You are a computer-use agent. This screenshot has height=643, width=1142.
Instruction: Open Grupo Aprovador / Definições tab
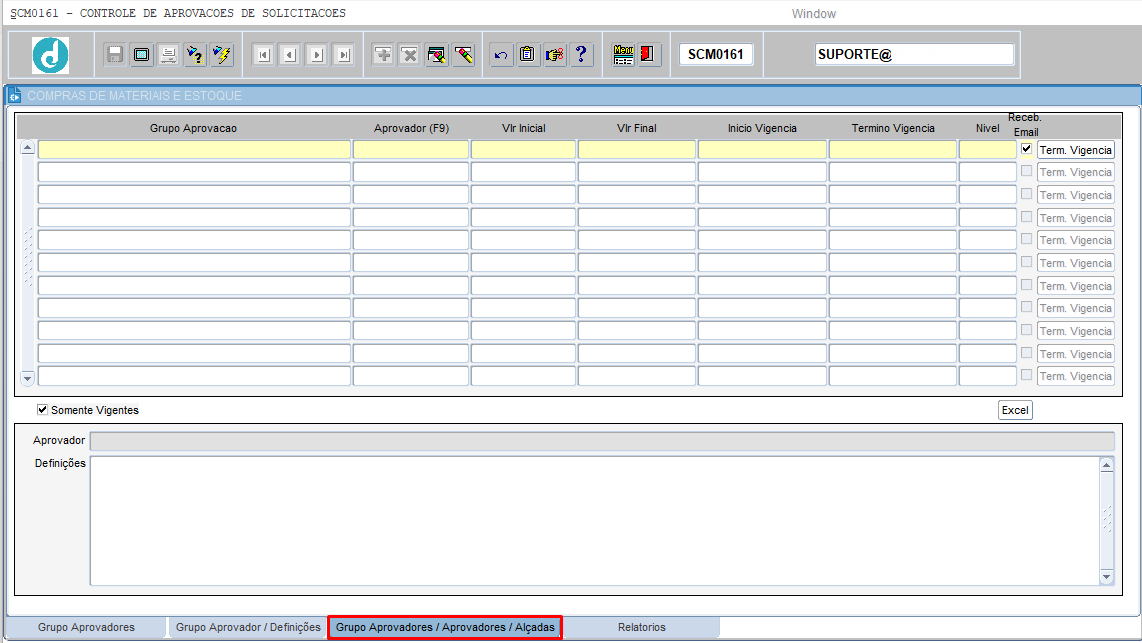click(248, 627)
